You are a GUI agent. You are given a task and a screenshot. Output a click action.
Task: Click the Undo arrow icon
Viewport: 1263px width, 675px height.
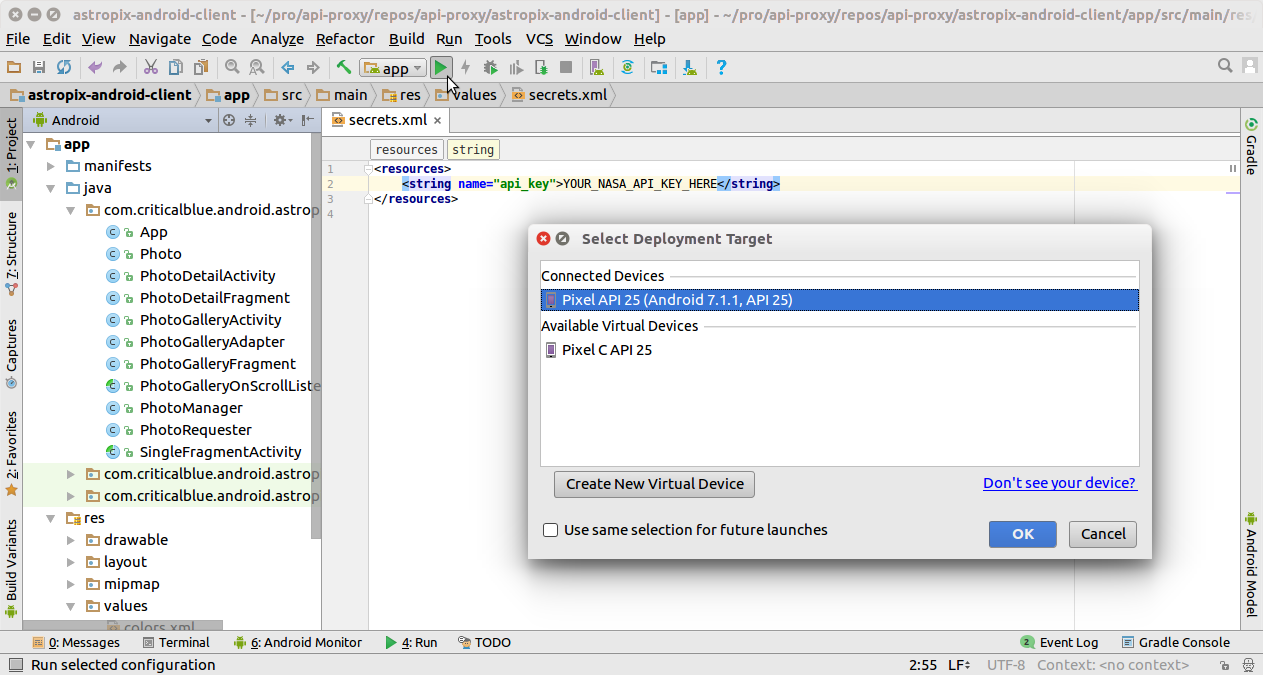pos(95,67)
